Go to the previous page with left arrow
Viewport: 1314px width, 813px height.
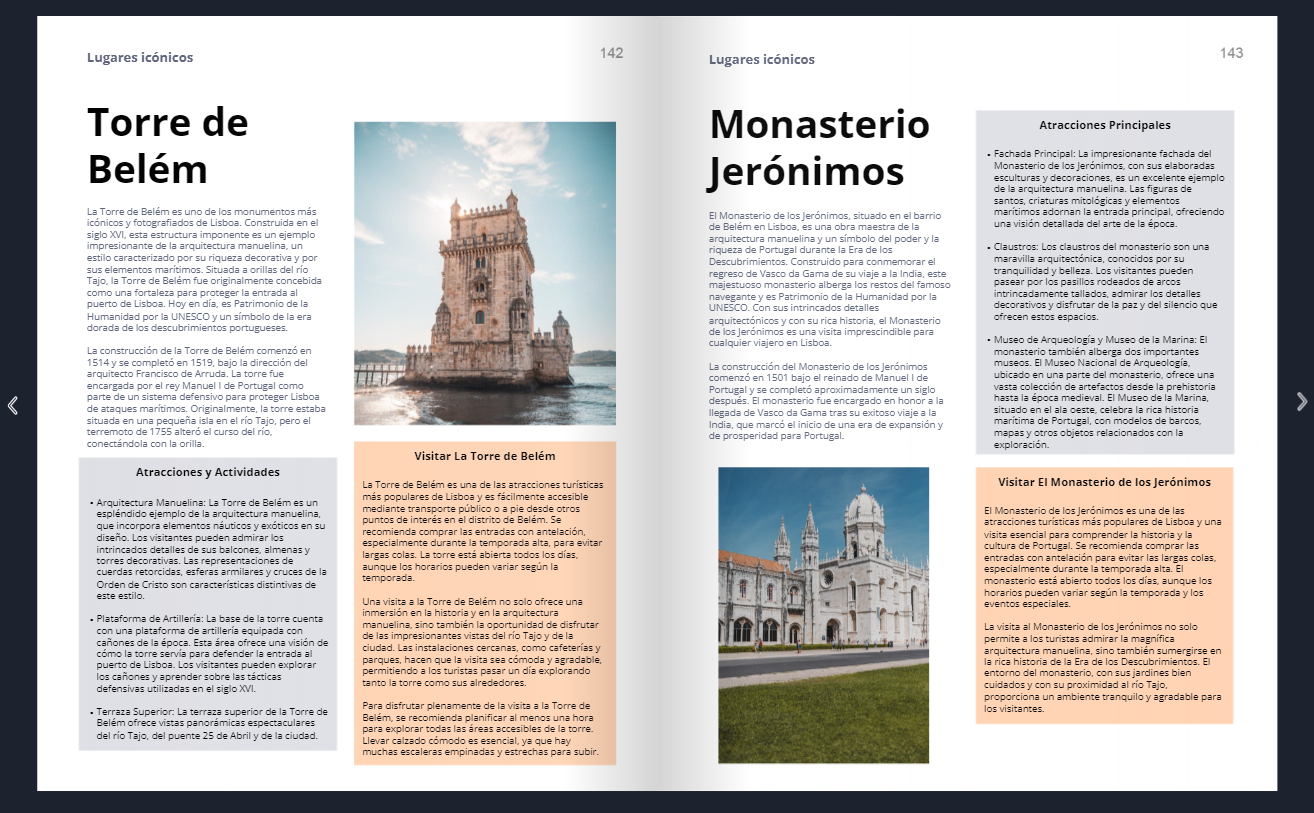point(12,405)
